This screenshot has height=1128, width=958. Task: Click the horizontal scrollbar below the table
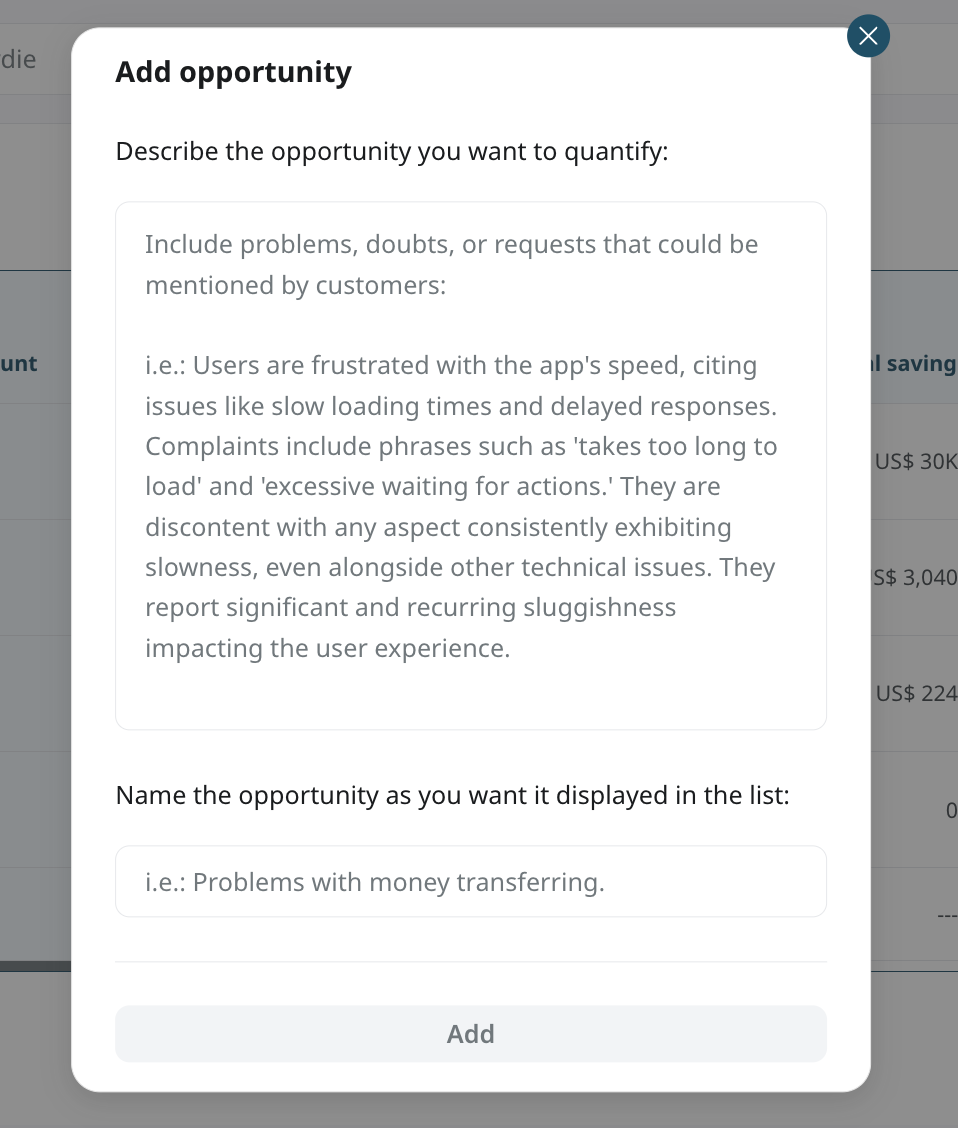click(35, 966)
